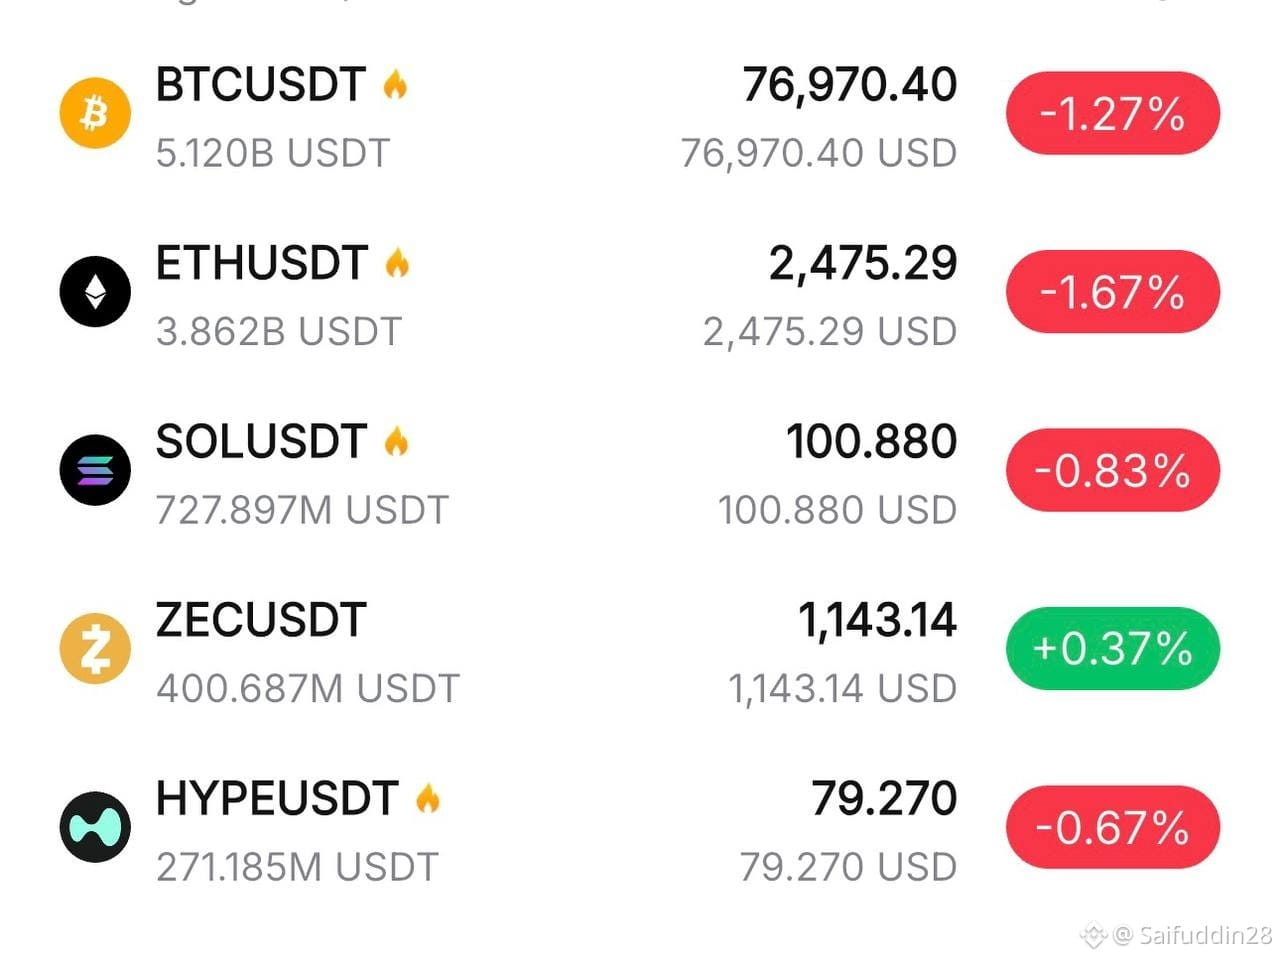Select the SOLUSDT price 100.880
1280x960 pixels.
[x=872, y=442]
